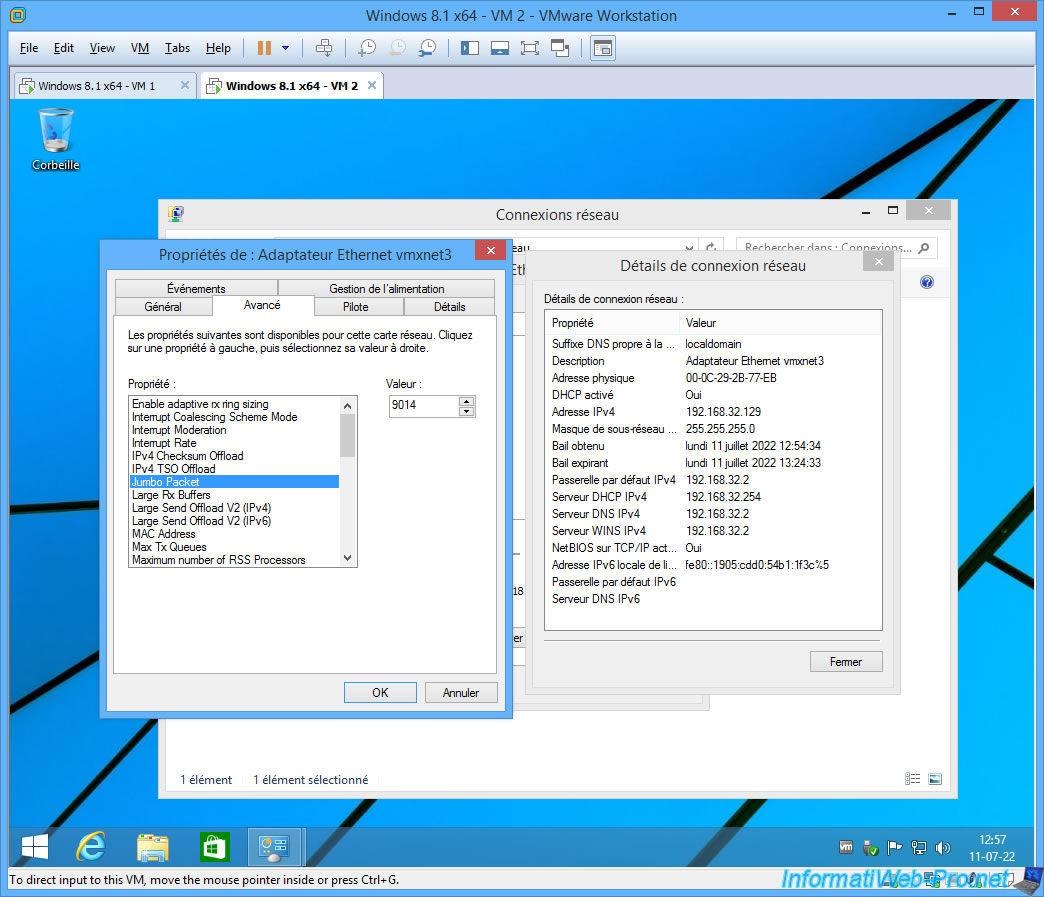Switch Connexions réseau to details list view

coord(912,779)
